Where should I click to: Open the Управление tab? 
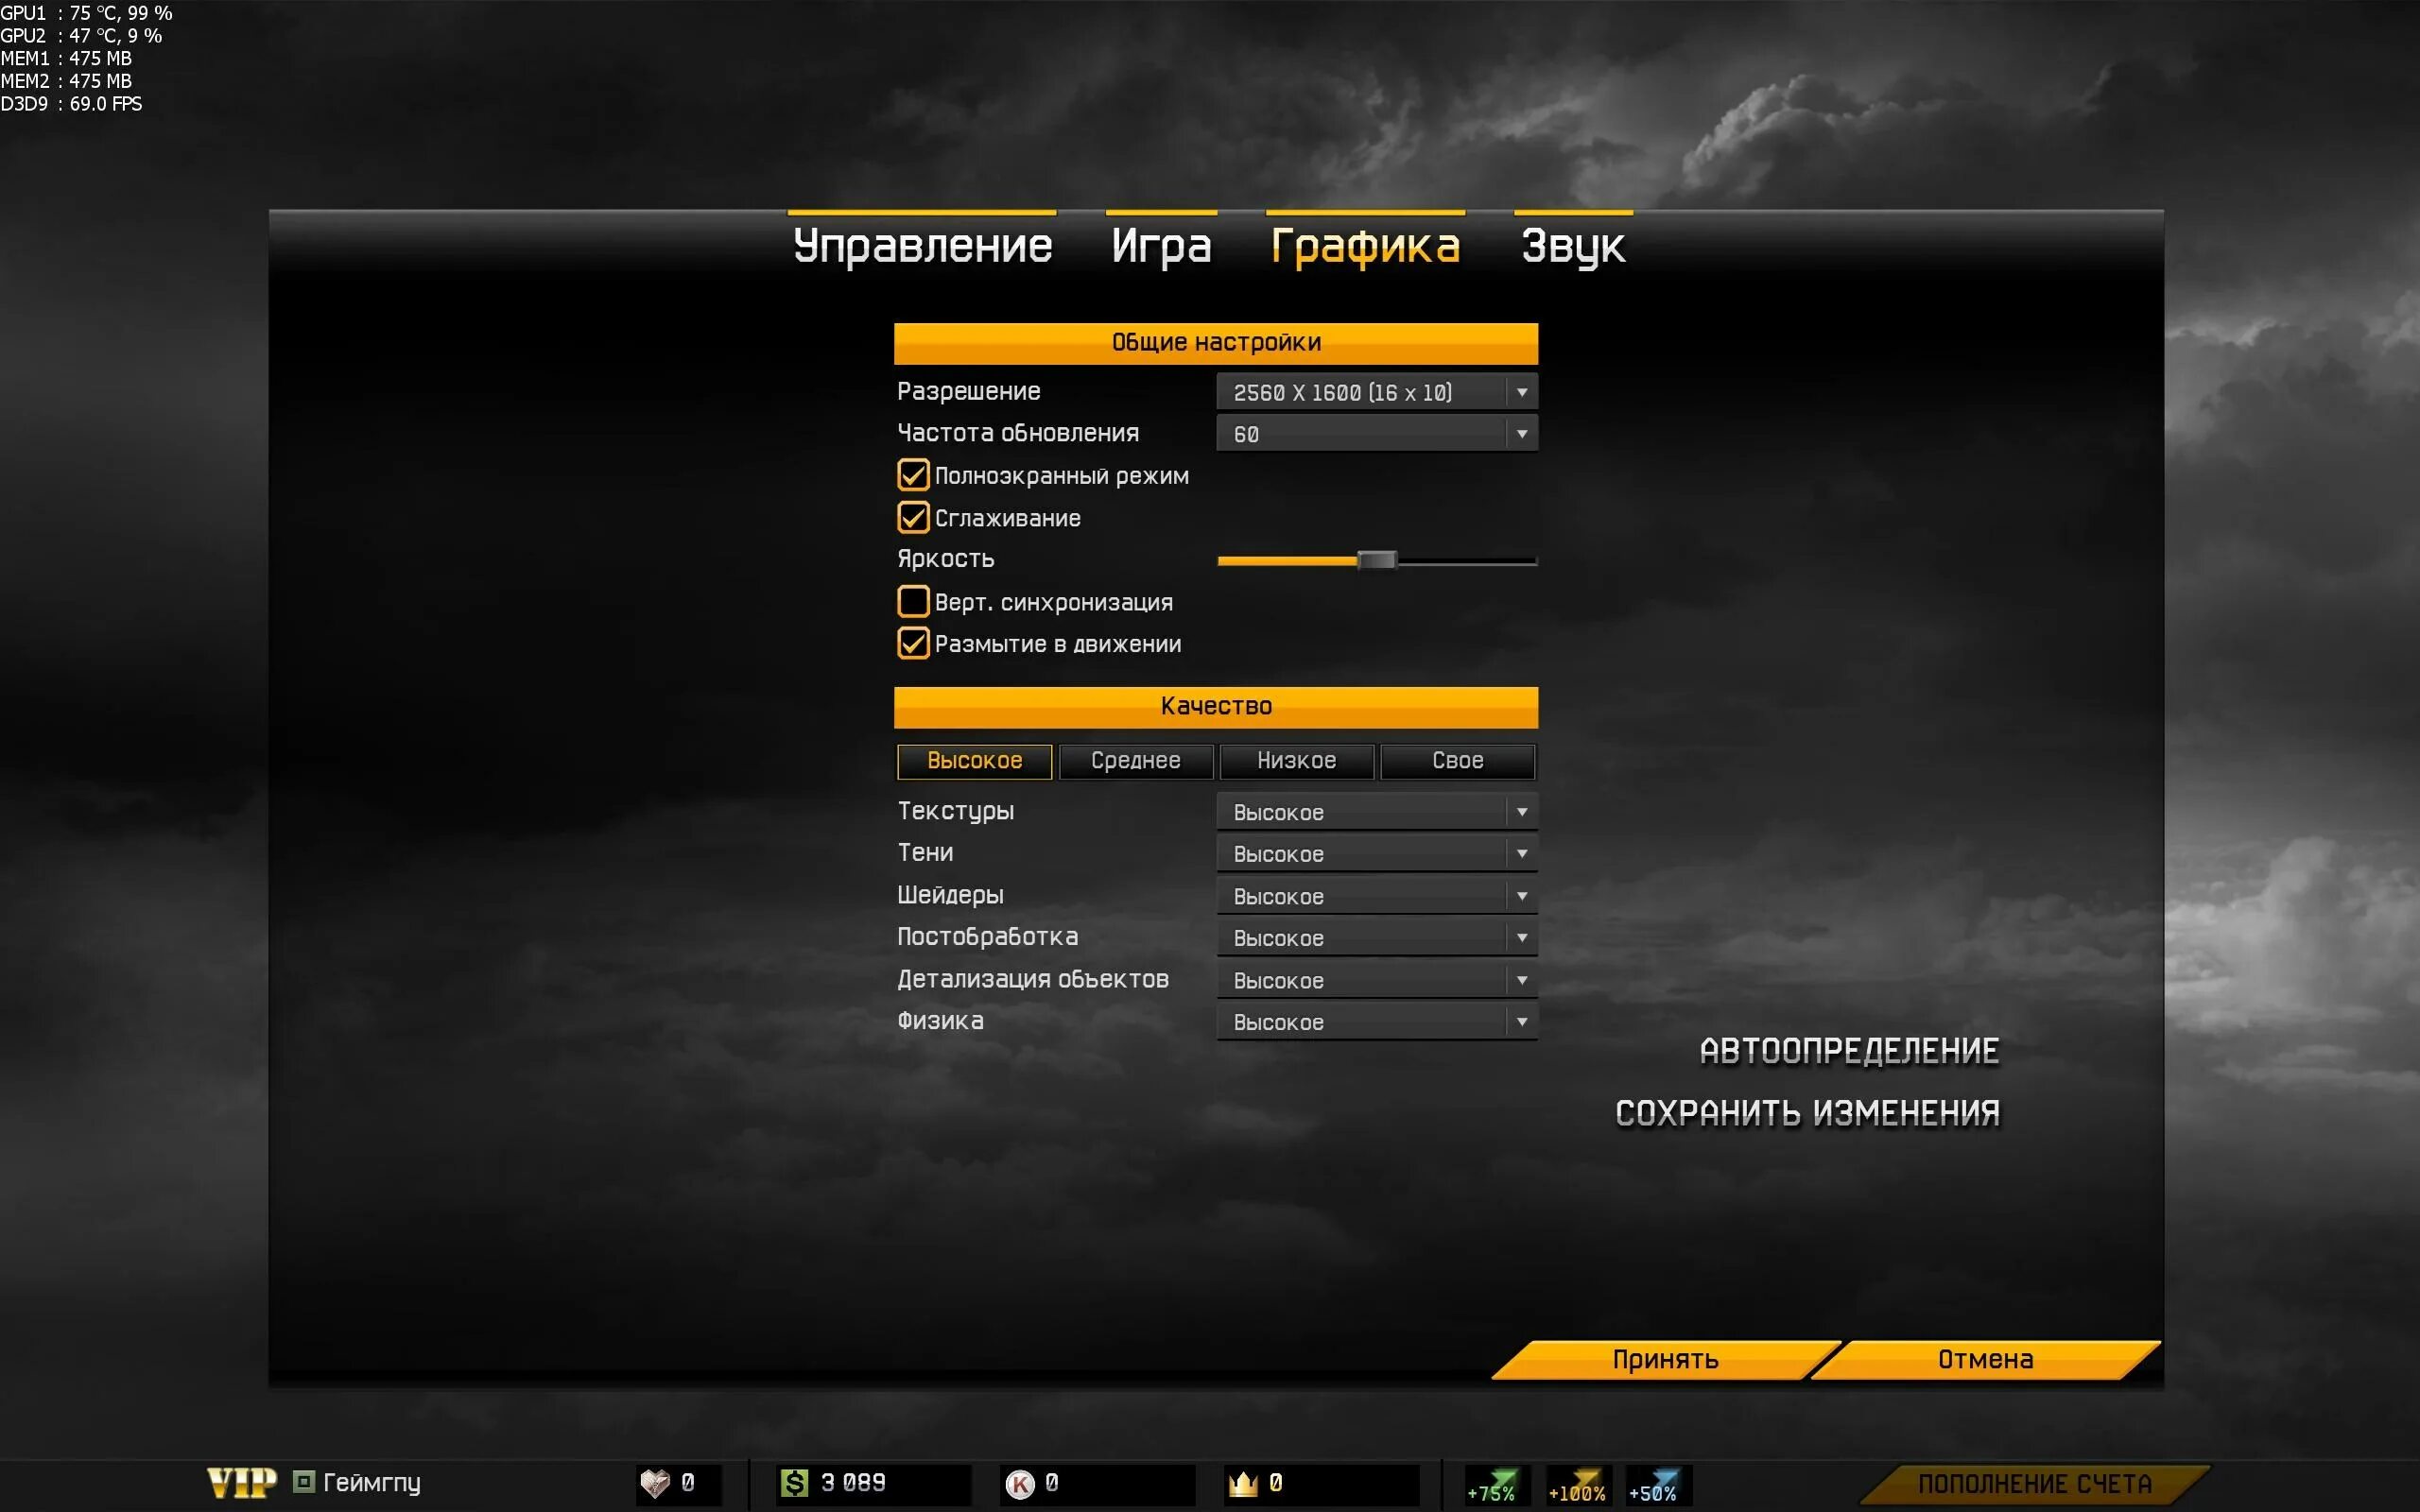(922, 246)
